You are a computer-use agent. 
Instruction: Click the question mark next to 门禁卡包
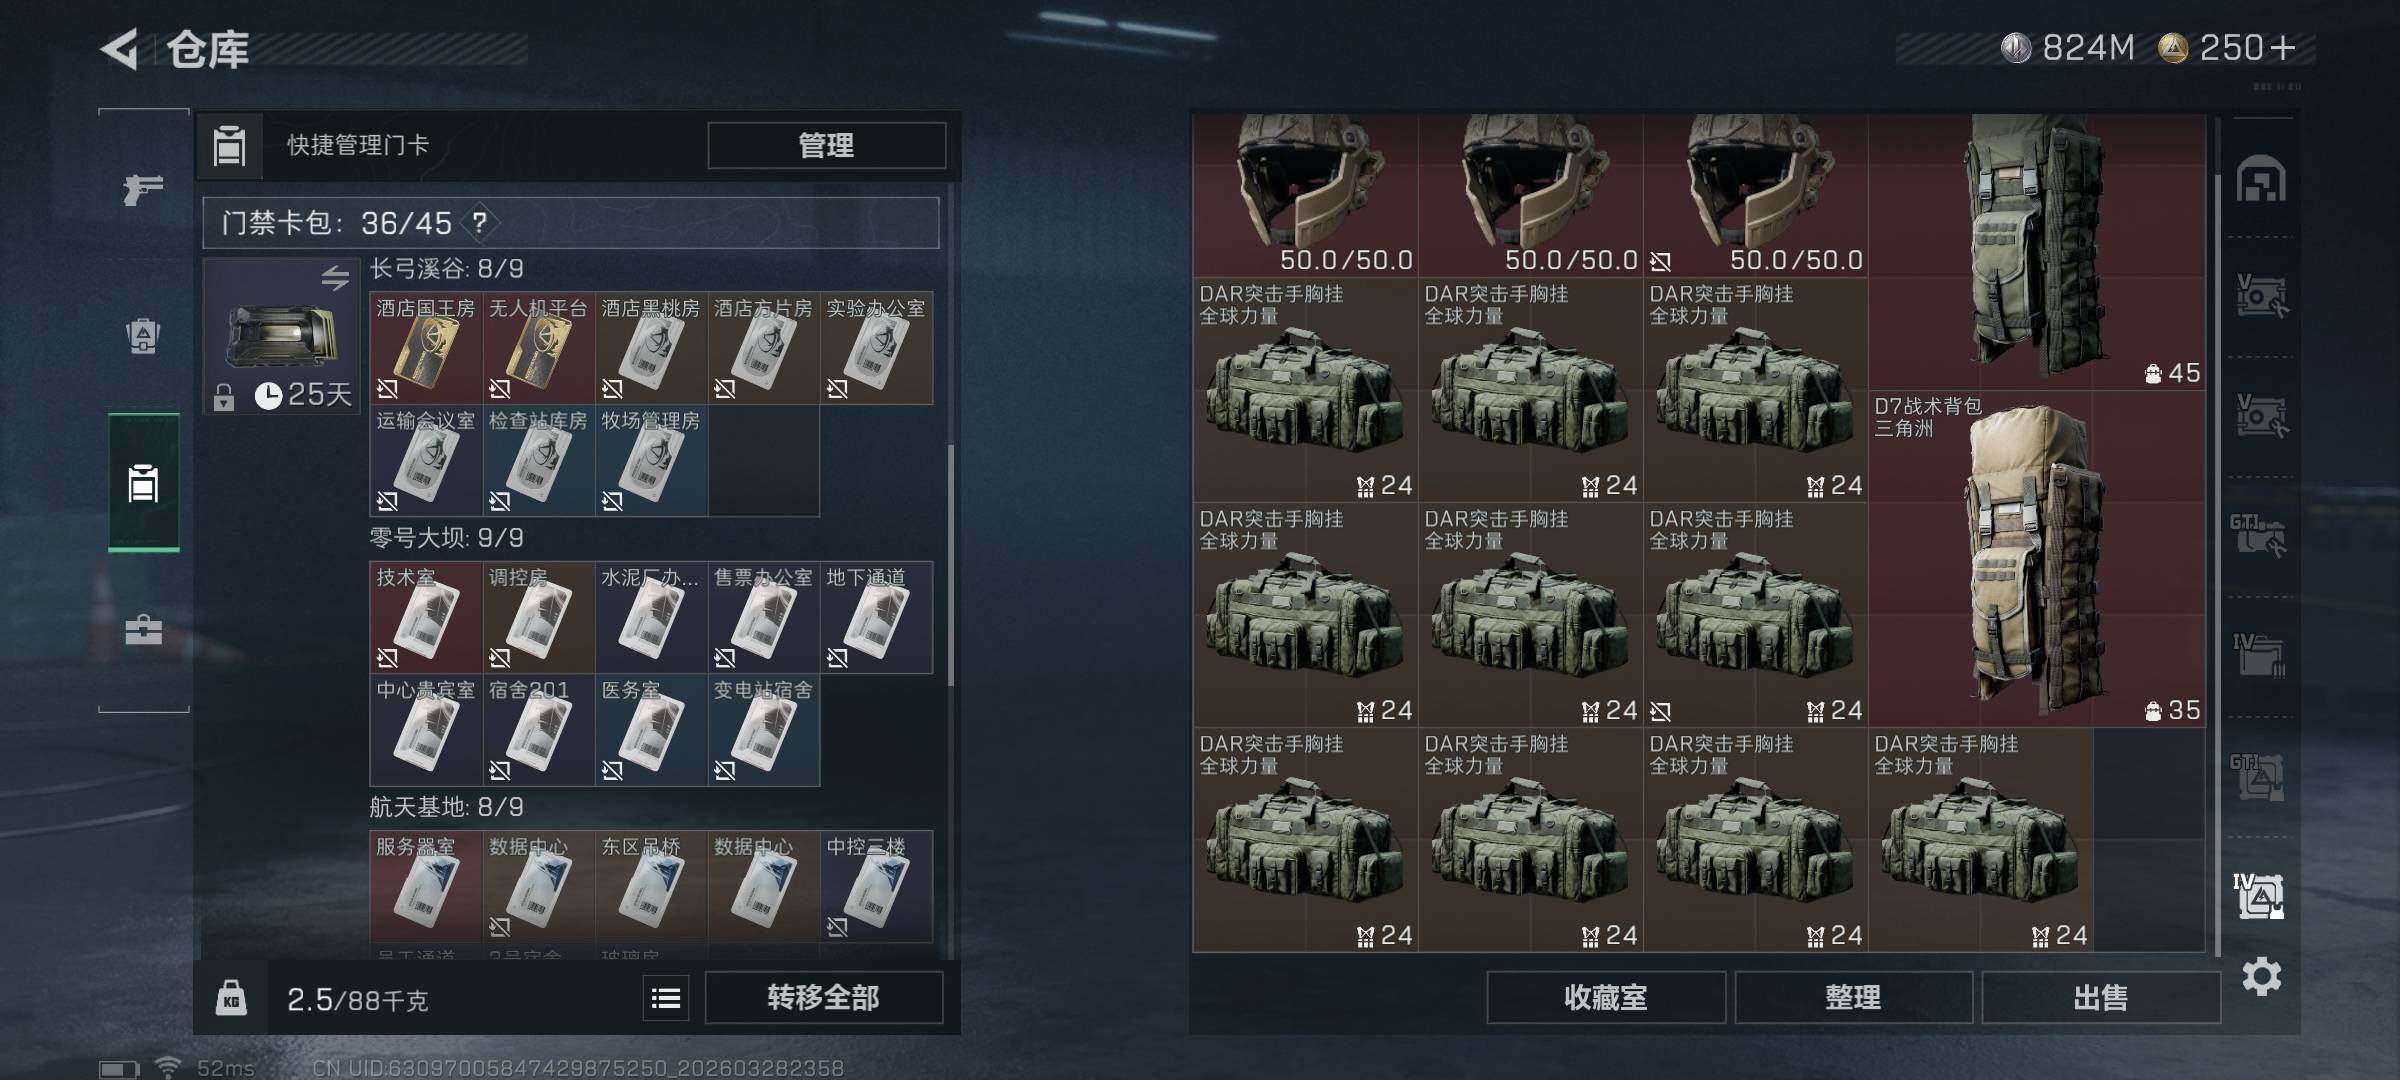(x=480, y=222)
